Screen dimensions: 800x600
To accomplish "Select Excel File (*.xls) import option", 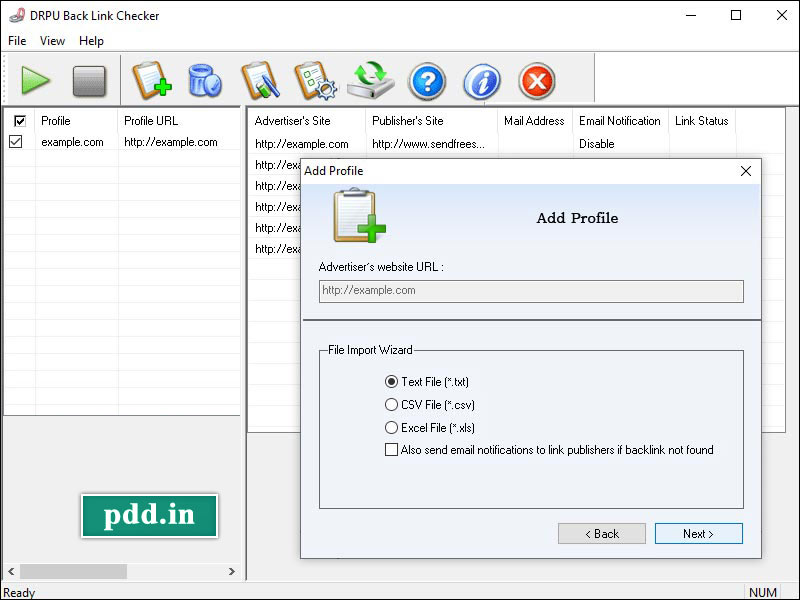I will coord(391,428).
